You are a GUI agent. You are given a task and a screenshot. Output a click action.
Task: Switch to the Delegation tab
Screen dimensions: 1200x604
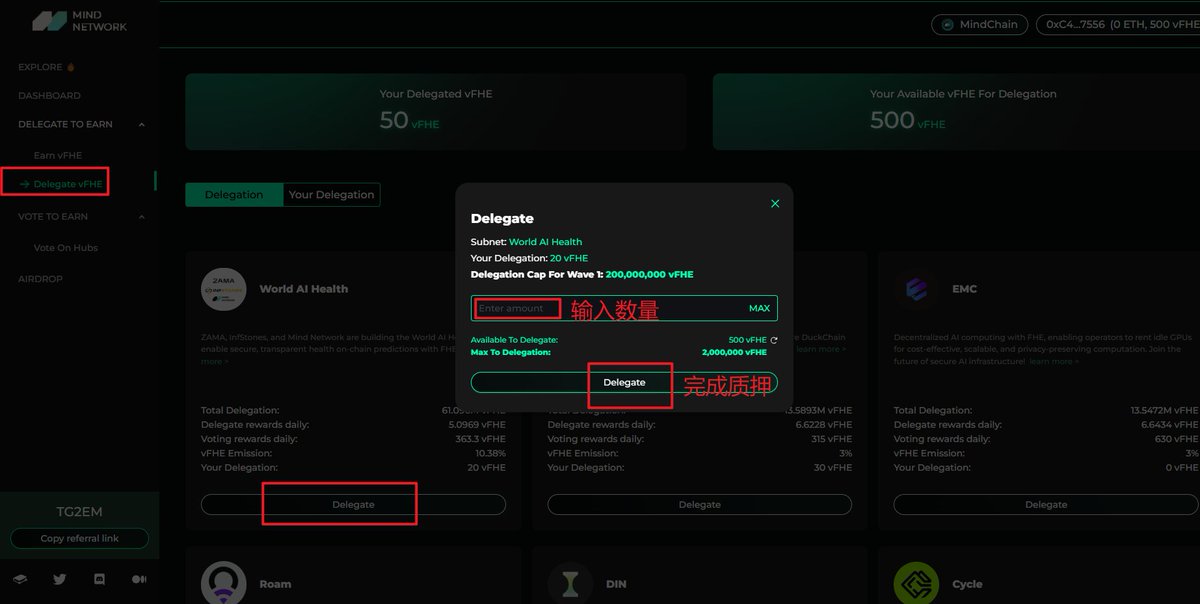tap(234, 195)
